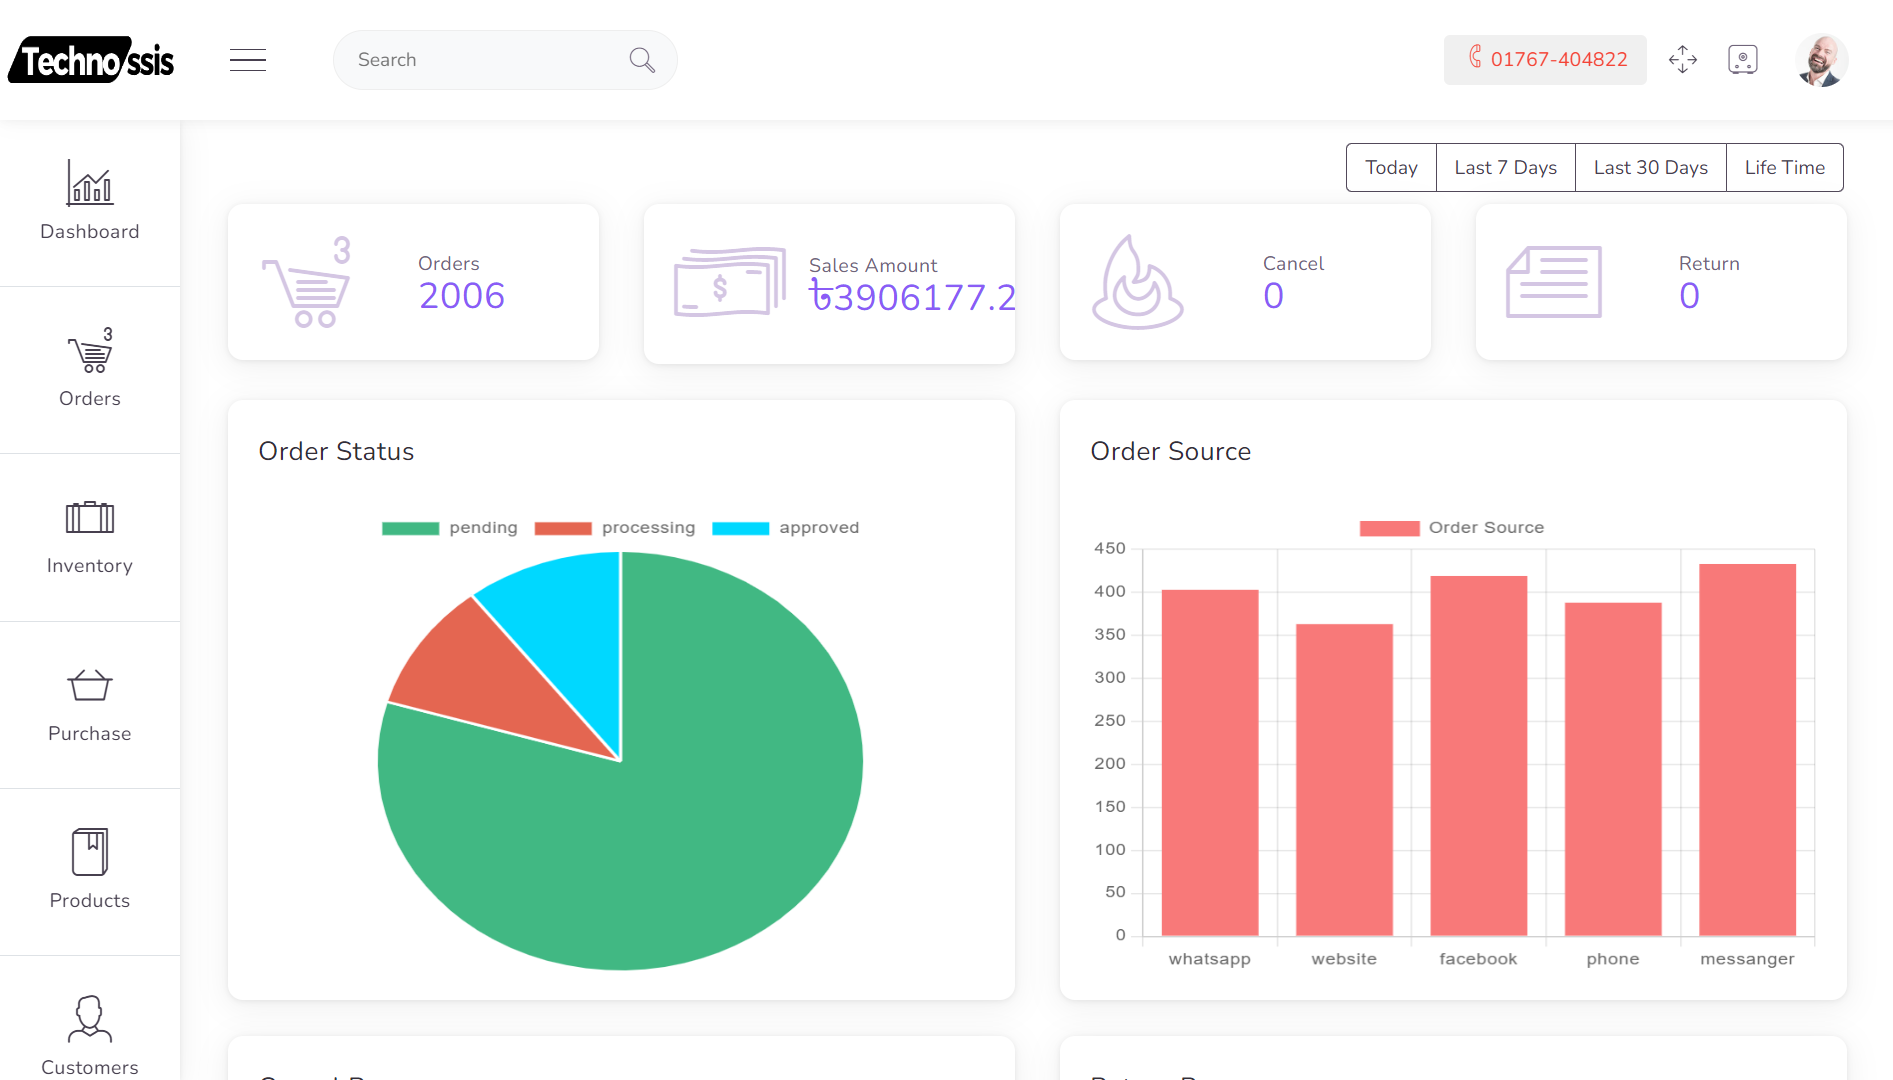This screenshot has height=1080, width=1893.
Task: Click the Sales Amount label
Action: 873,265
